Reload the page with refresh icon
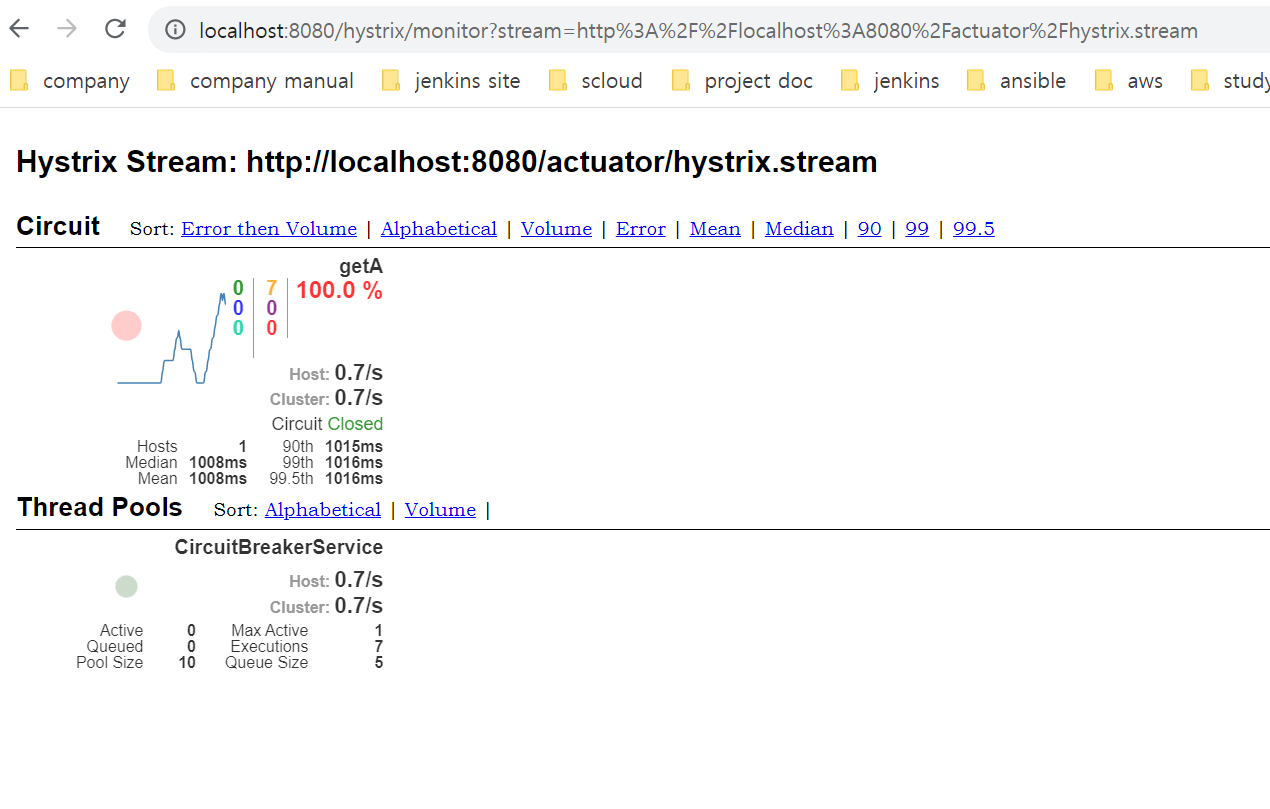This screenshot has width=1270, height=809. click(116, 29)
